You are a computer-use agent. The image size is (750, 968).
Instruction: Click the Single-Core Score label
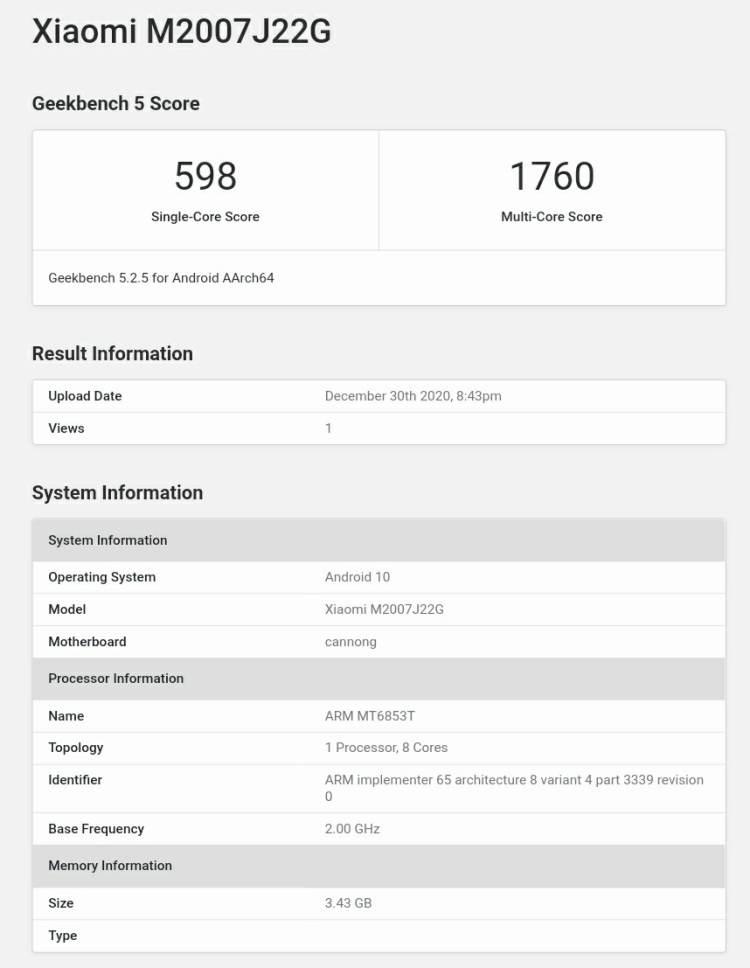click(x=206, y=217)
